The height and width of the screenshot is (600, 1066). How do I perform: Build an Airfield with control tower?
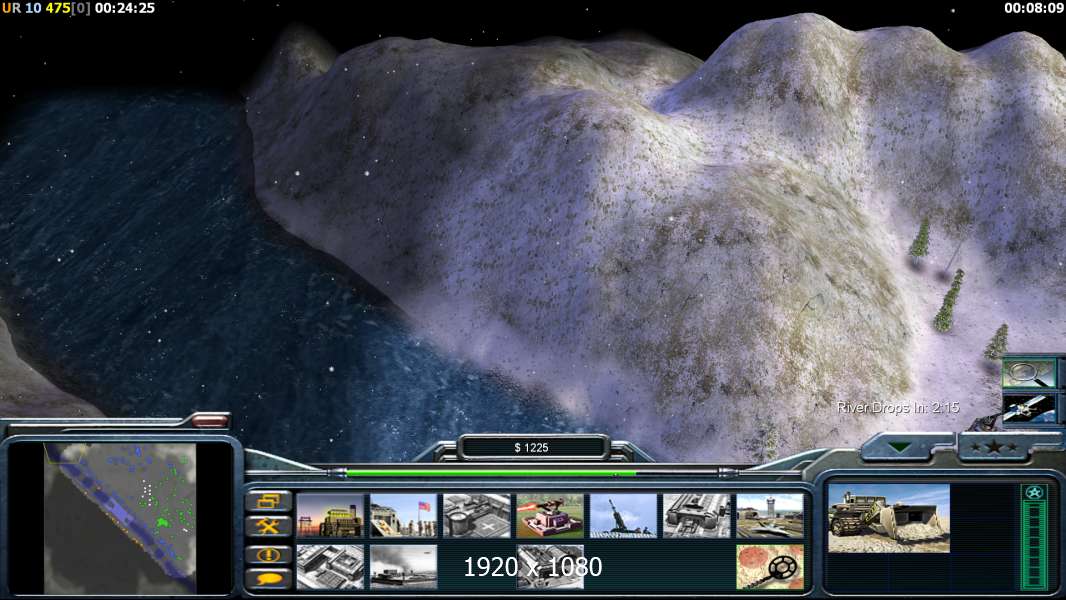(770, 515)
